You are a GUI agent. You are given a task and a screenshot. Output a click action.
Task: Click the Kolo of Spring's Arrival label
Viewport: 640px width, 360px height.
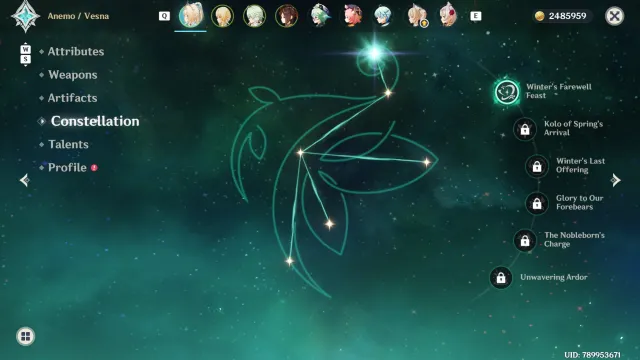[x=573, y=128]
